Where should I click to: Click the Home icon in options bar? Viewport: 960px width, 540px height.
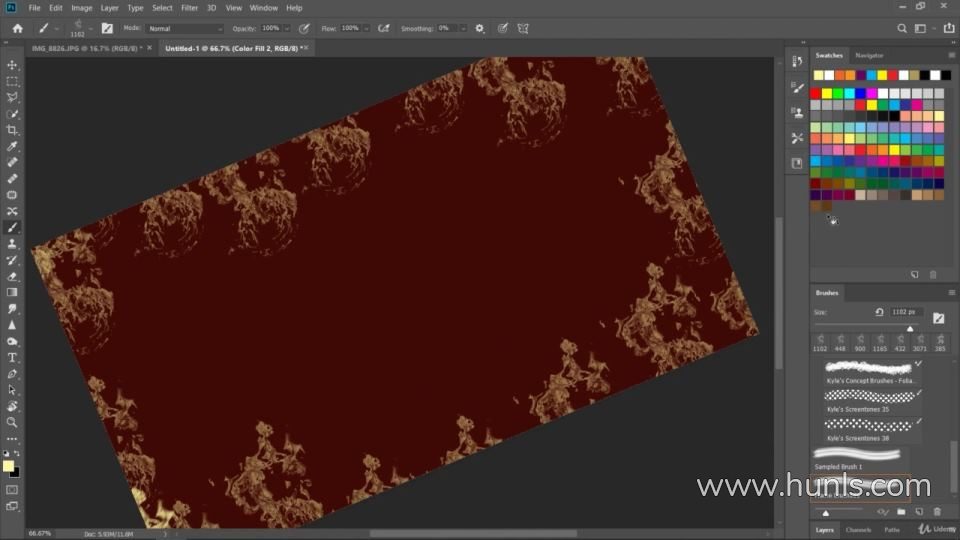(17, 29)
